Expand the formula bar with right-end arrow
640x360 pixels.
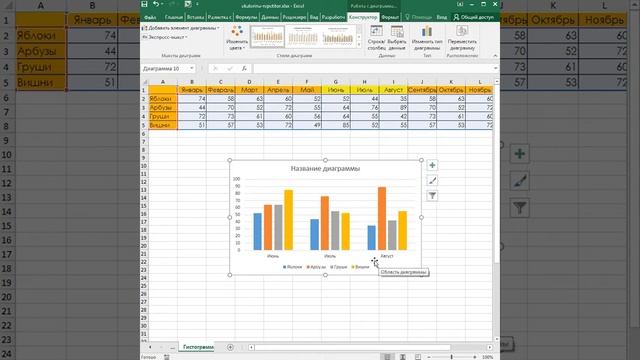click(x=496, y=69)
